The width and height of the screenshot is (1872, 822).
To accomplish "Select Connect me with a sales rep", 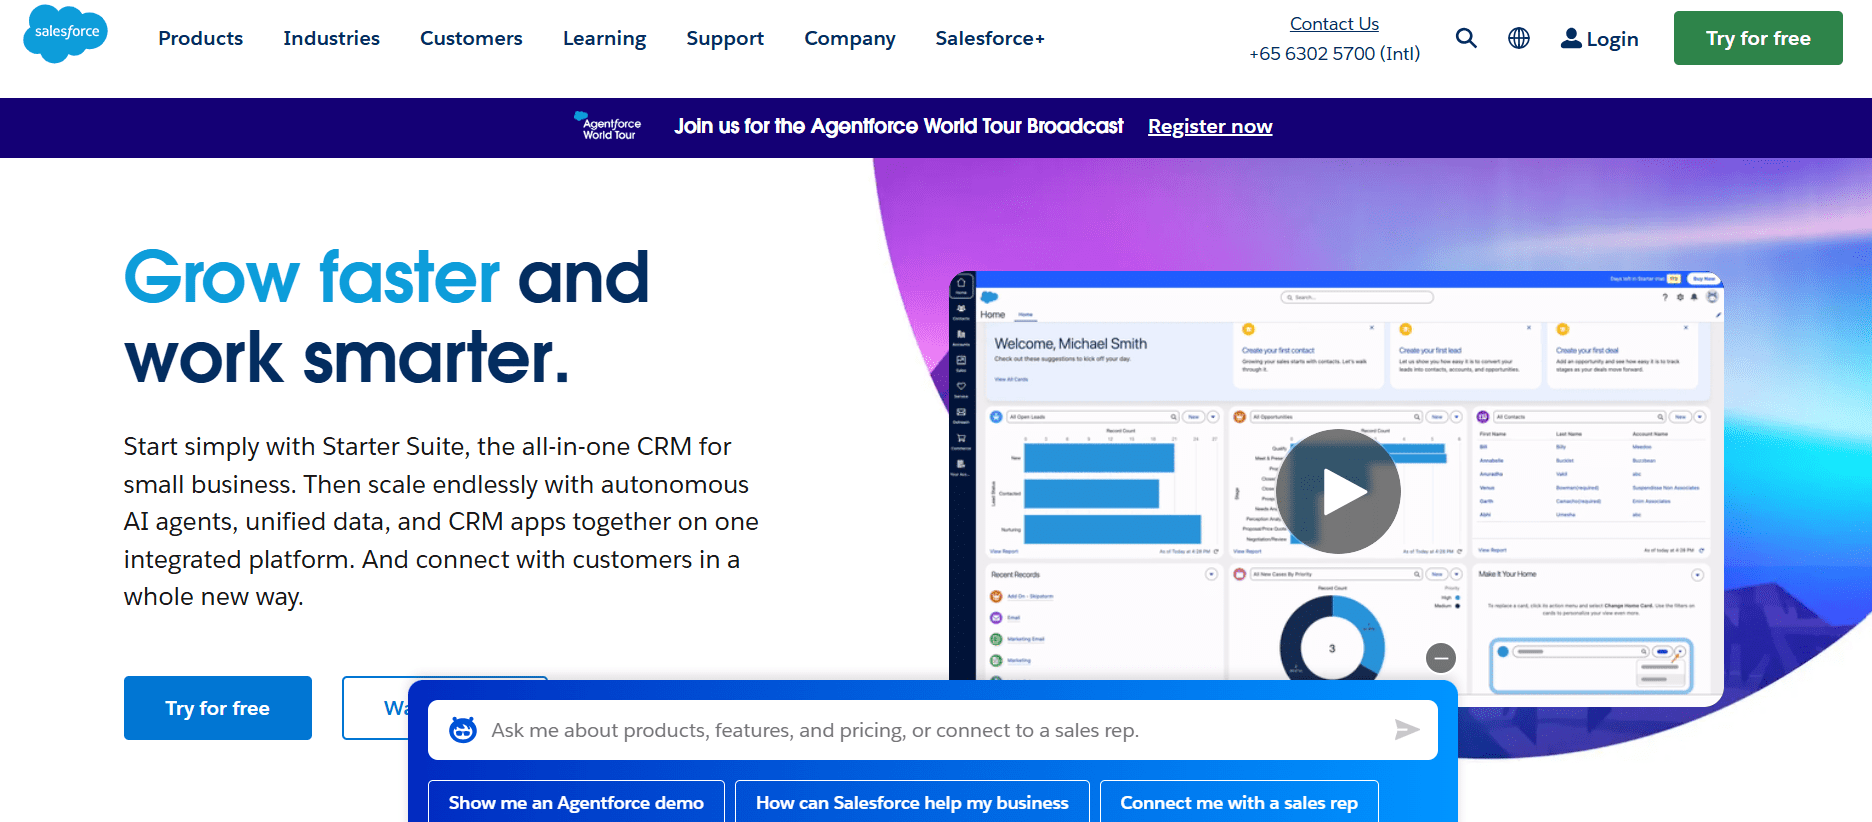I will coord(1239,802).
